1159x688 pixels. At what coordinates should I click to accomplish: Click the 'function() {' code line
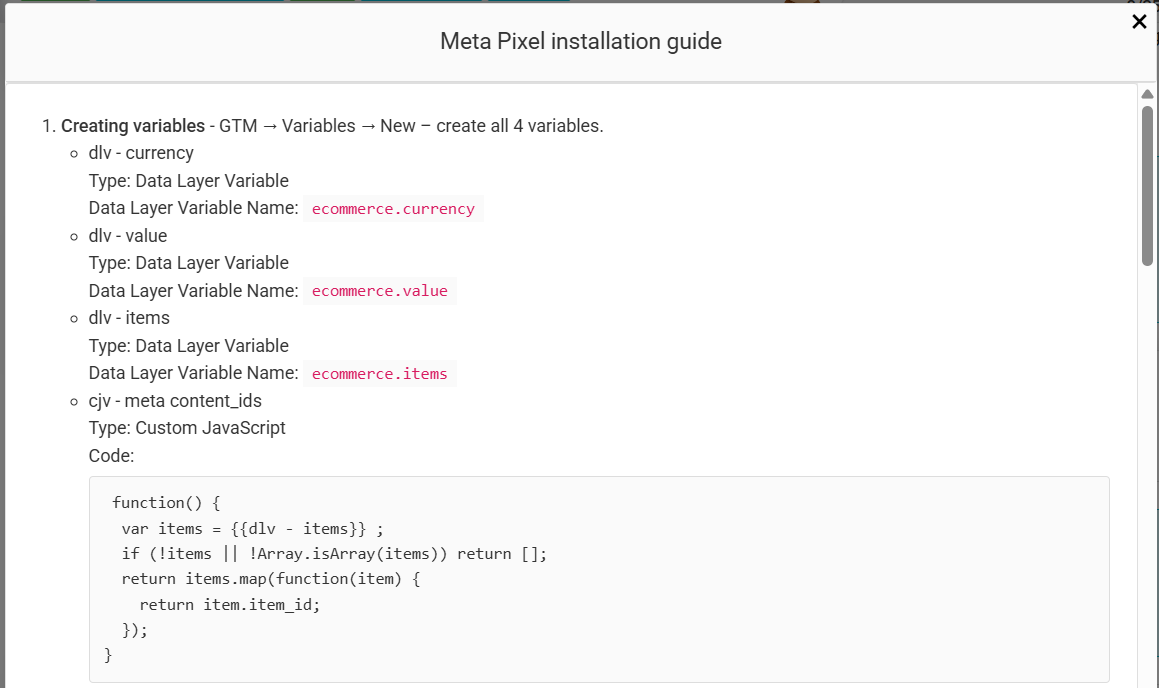click(166, 503)
